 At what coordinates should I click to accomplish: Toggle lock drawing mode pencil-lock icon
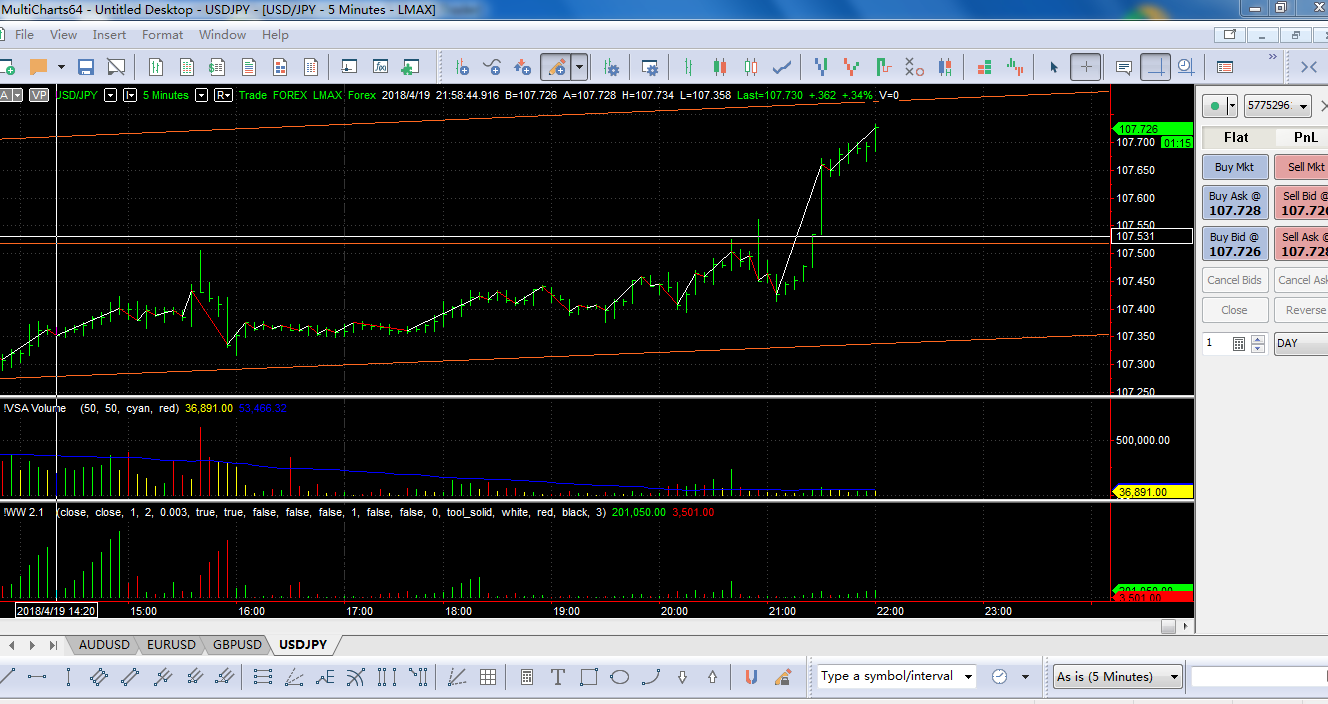pos(783,677)
